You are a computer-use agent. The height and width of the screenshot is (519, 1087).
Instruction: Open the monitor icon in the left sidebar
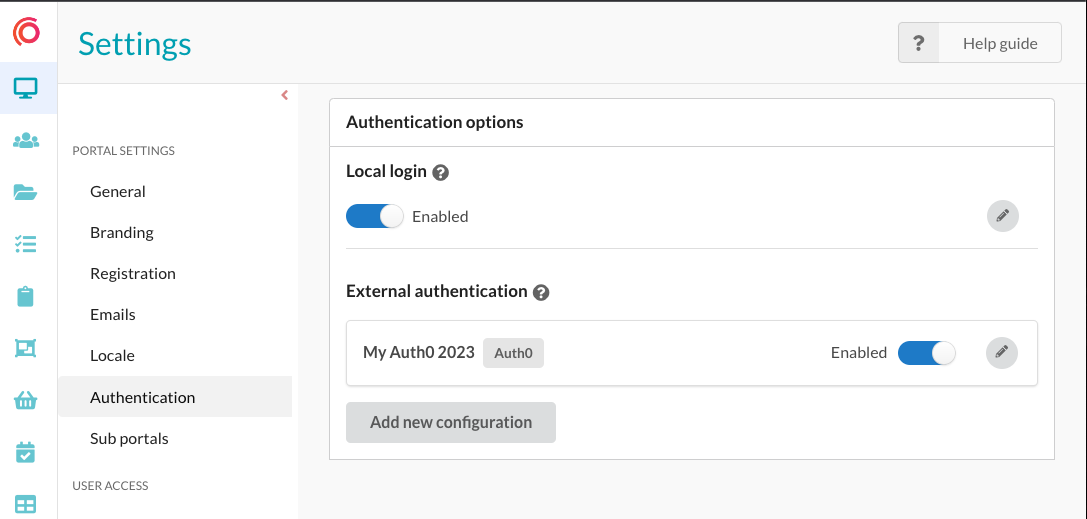(x=26, y=88)
